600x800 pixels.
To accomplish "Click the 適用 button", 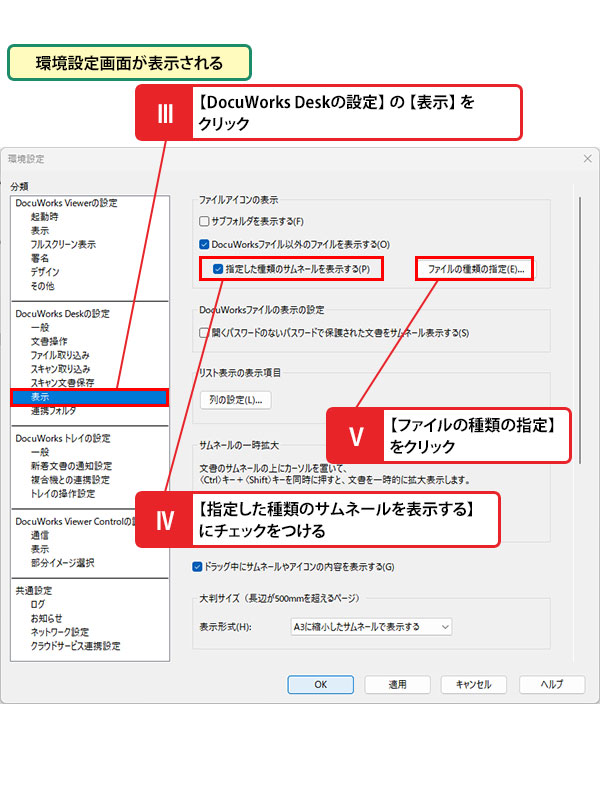I will (x=397, y=685).
